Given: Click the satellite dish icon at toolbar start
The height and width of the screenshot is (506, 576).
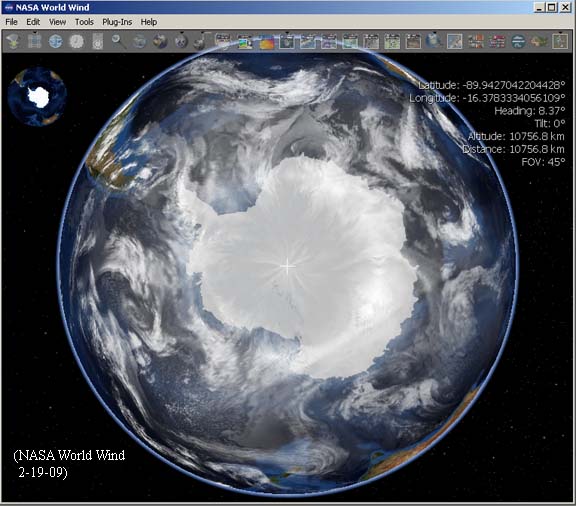Looking at the screenshot, I should point(13,42).
